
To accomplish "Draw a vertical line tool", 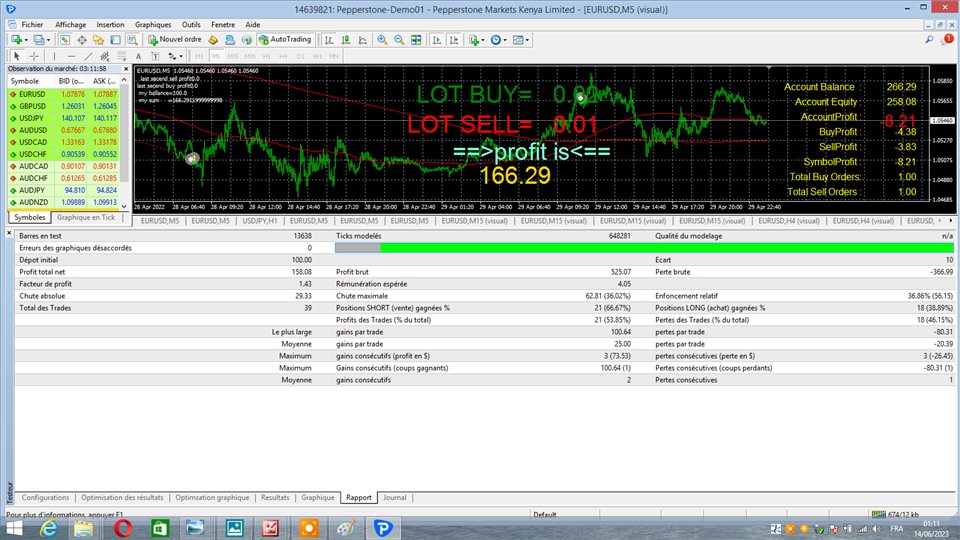I will pos(54,56).
